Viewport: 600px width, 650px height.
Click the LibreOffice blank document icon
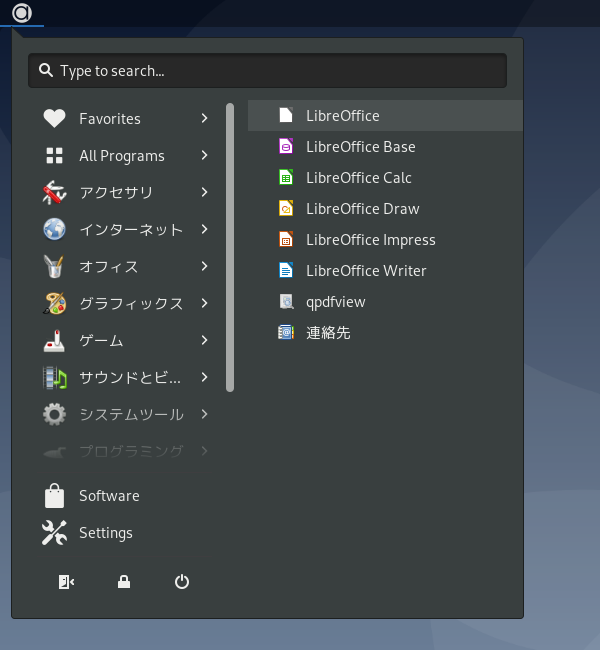[x=286, y=115]
